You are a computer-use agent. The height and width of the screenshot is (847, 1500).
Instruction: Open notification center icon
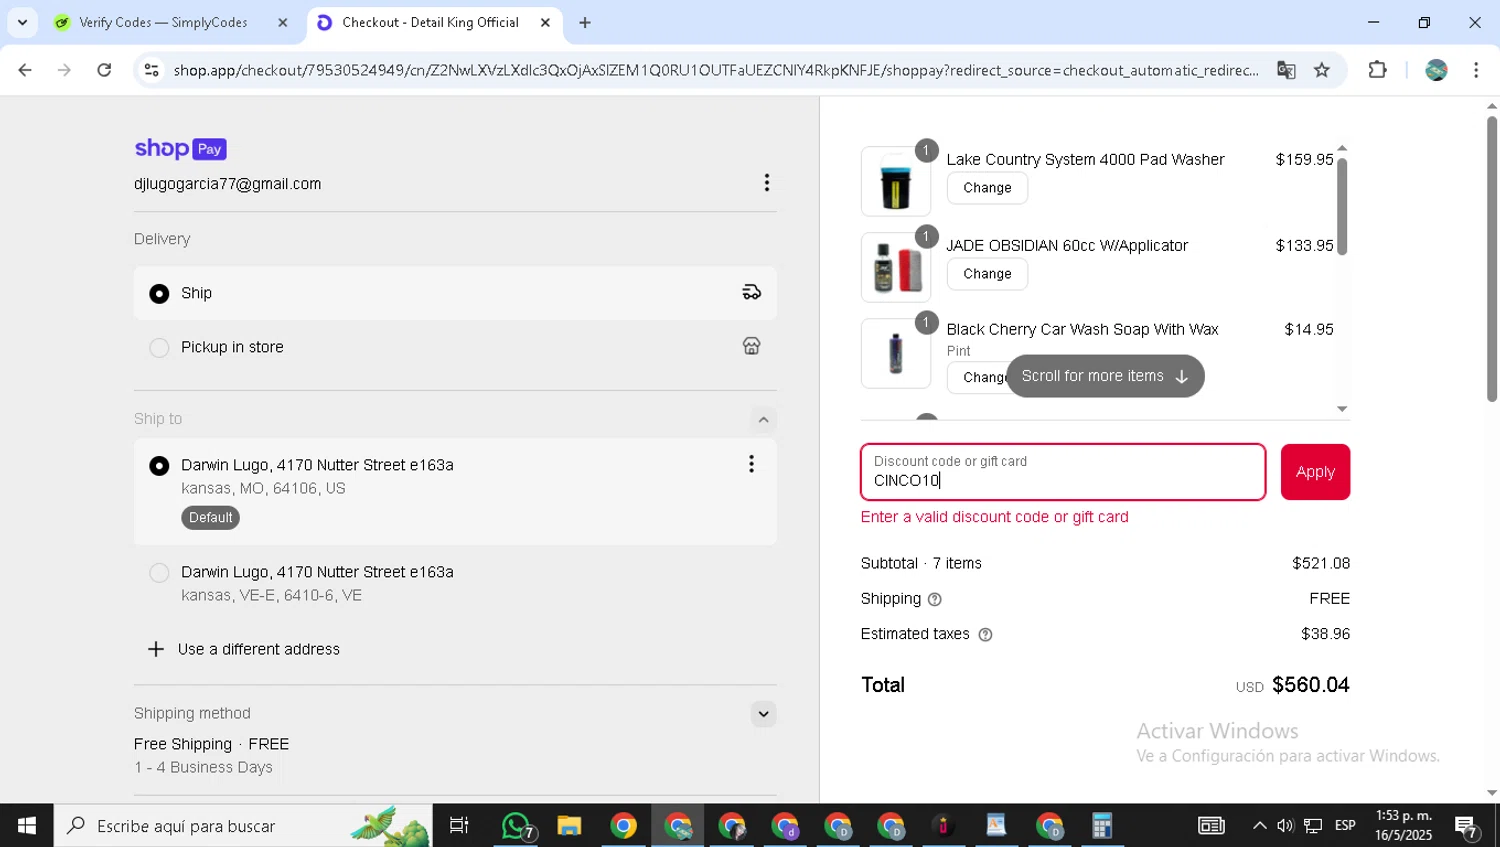click(x=1467, y=826)
